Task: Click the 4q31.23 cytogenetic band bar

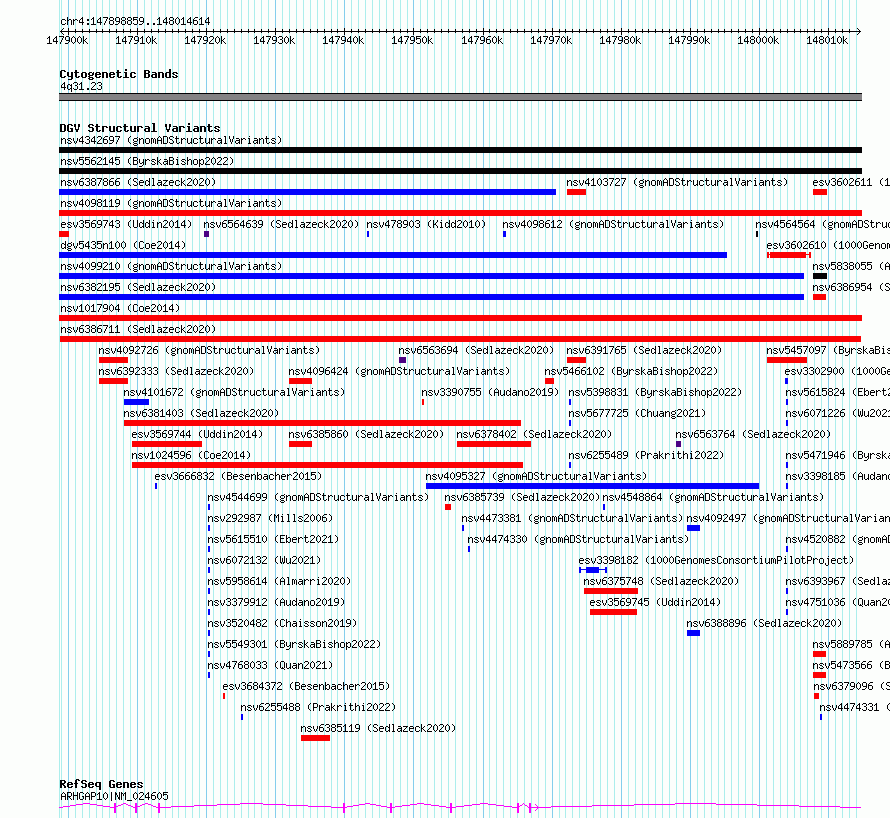Action: 460,97
